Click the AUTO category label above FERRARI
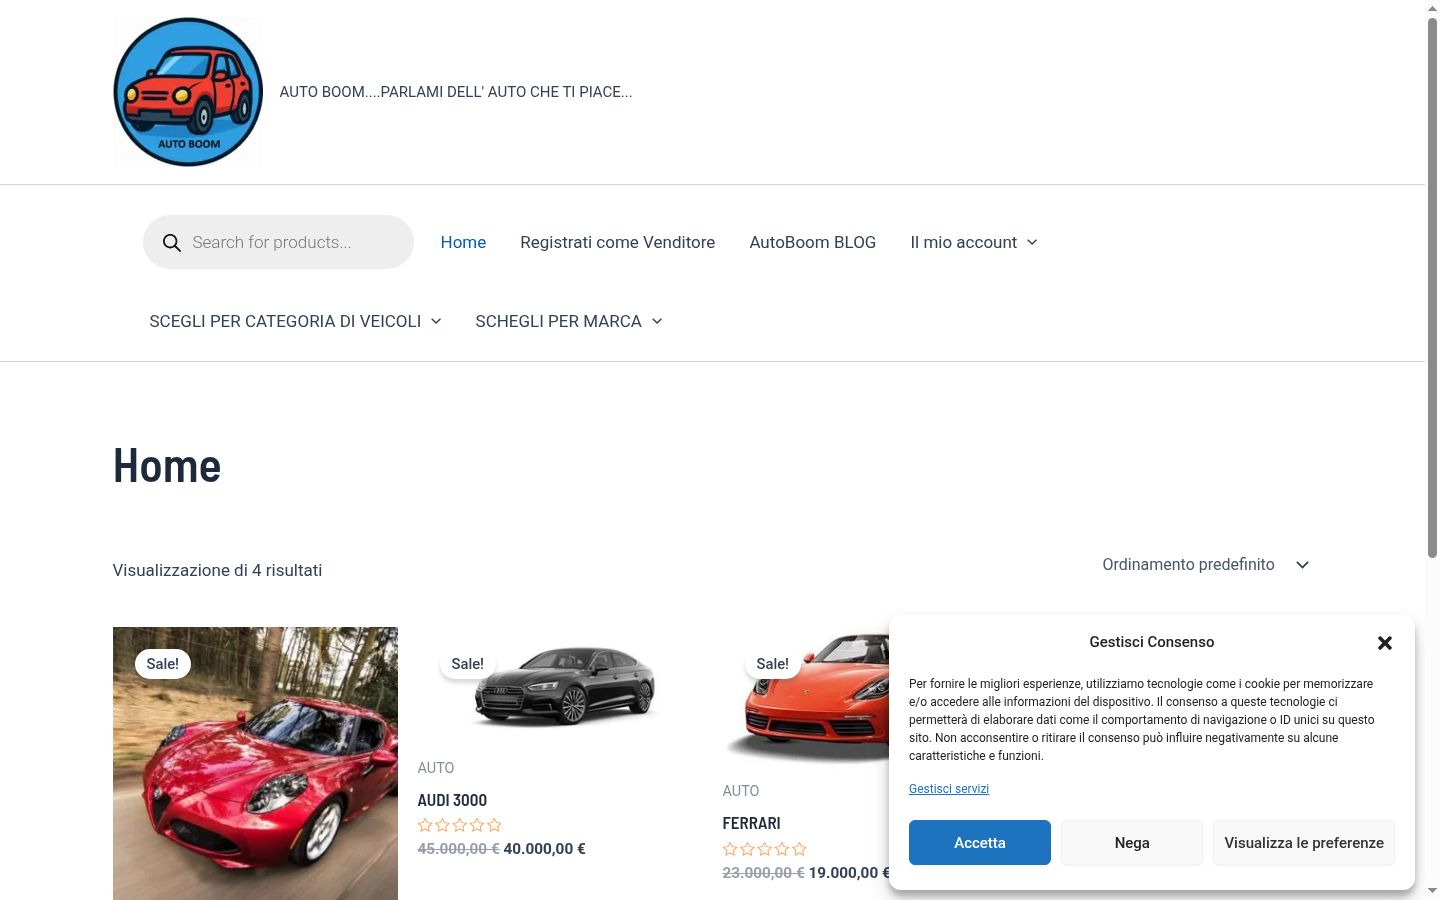The image size is (1440, 900). click(741, 791)
